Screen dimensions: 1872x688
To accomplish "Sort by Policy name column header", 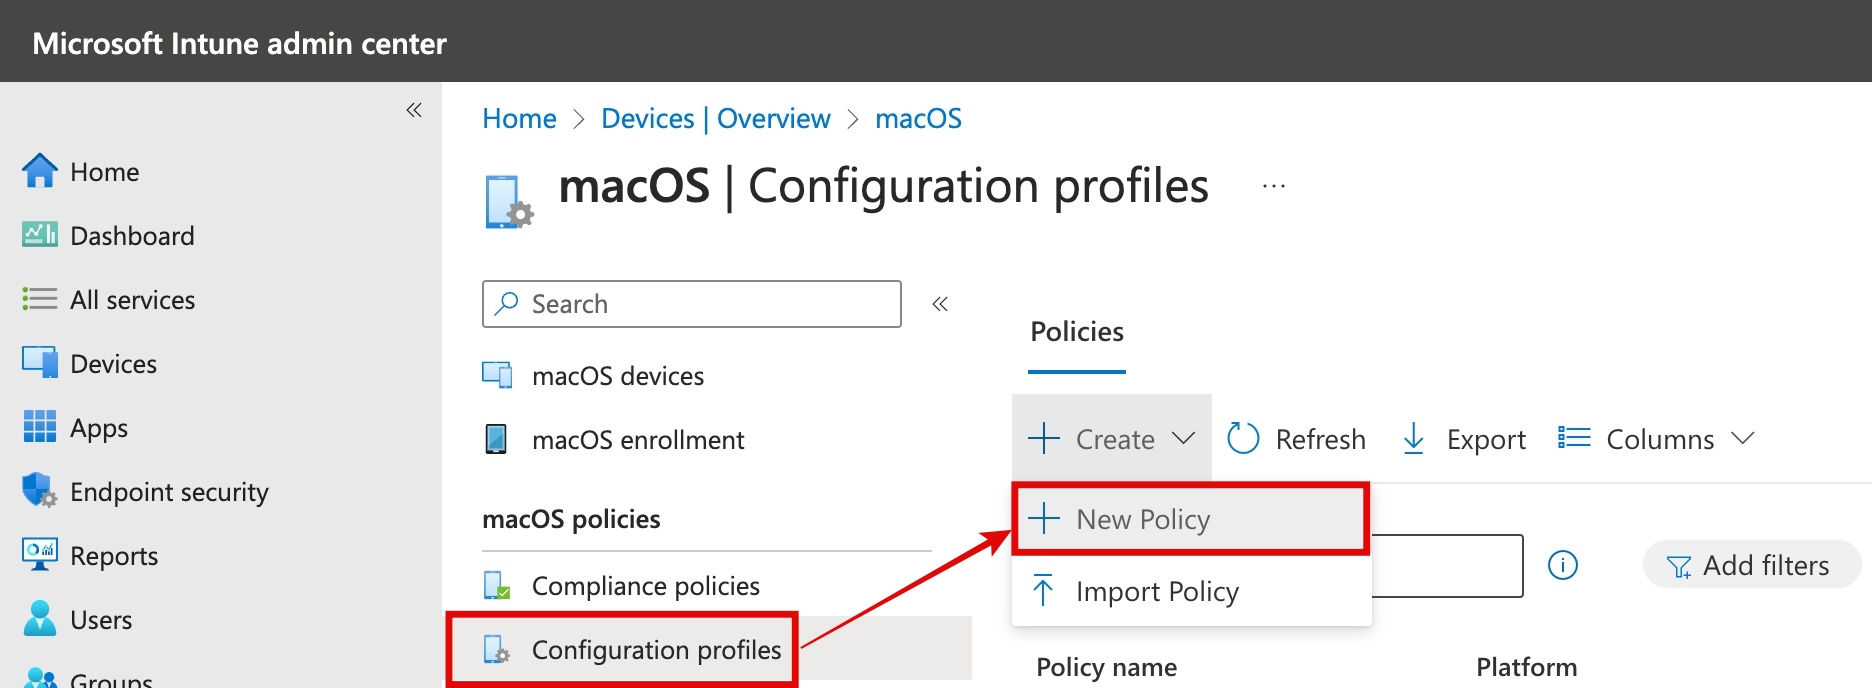I will click(x=1106, y=667).
